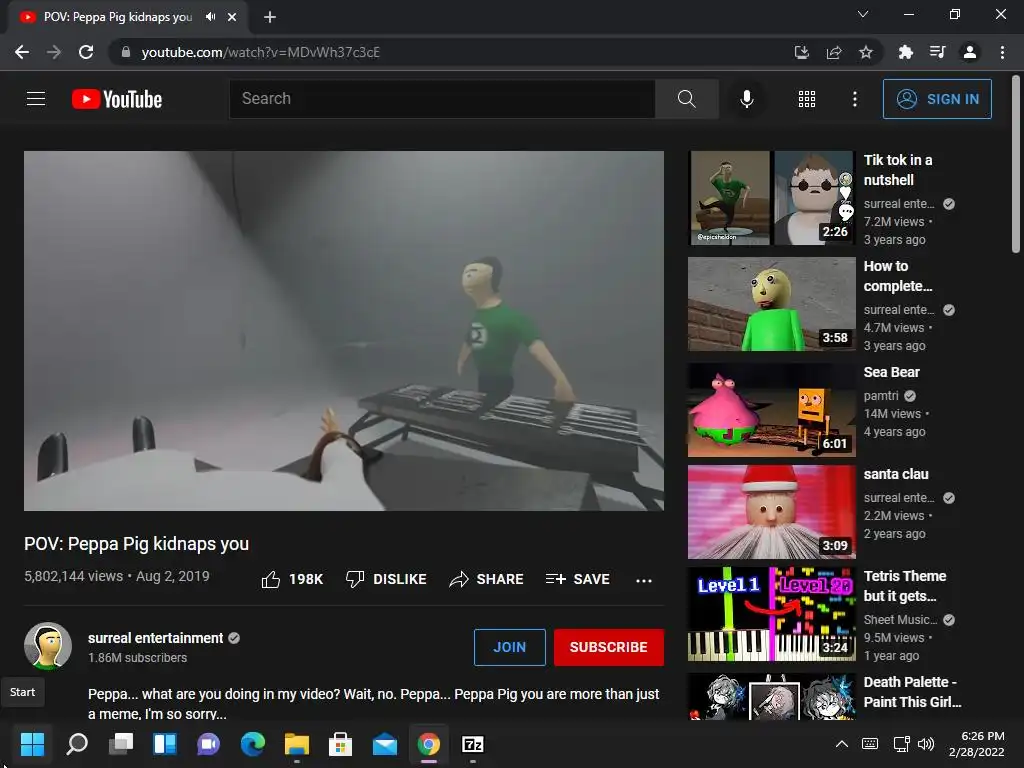Screen dimensions: 1024x768
Task: Subscribe to surreal entertainment
Action: pyautogui.click(x=609, y=647)
